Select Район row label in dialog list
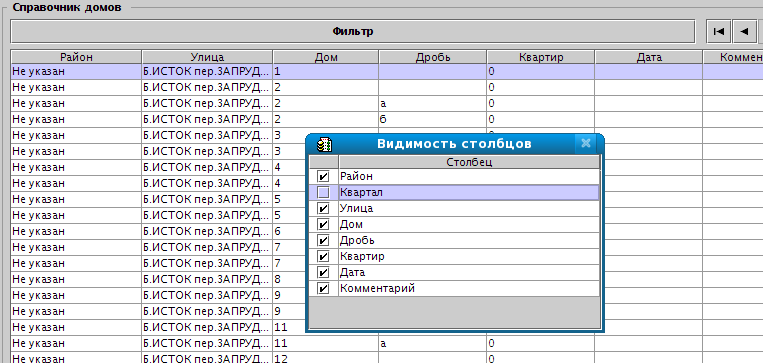 pyautogui.click(x=356, y=176)
